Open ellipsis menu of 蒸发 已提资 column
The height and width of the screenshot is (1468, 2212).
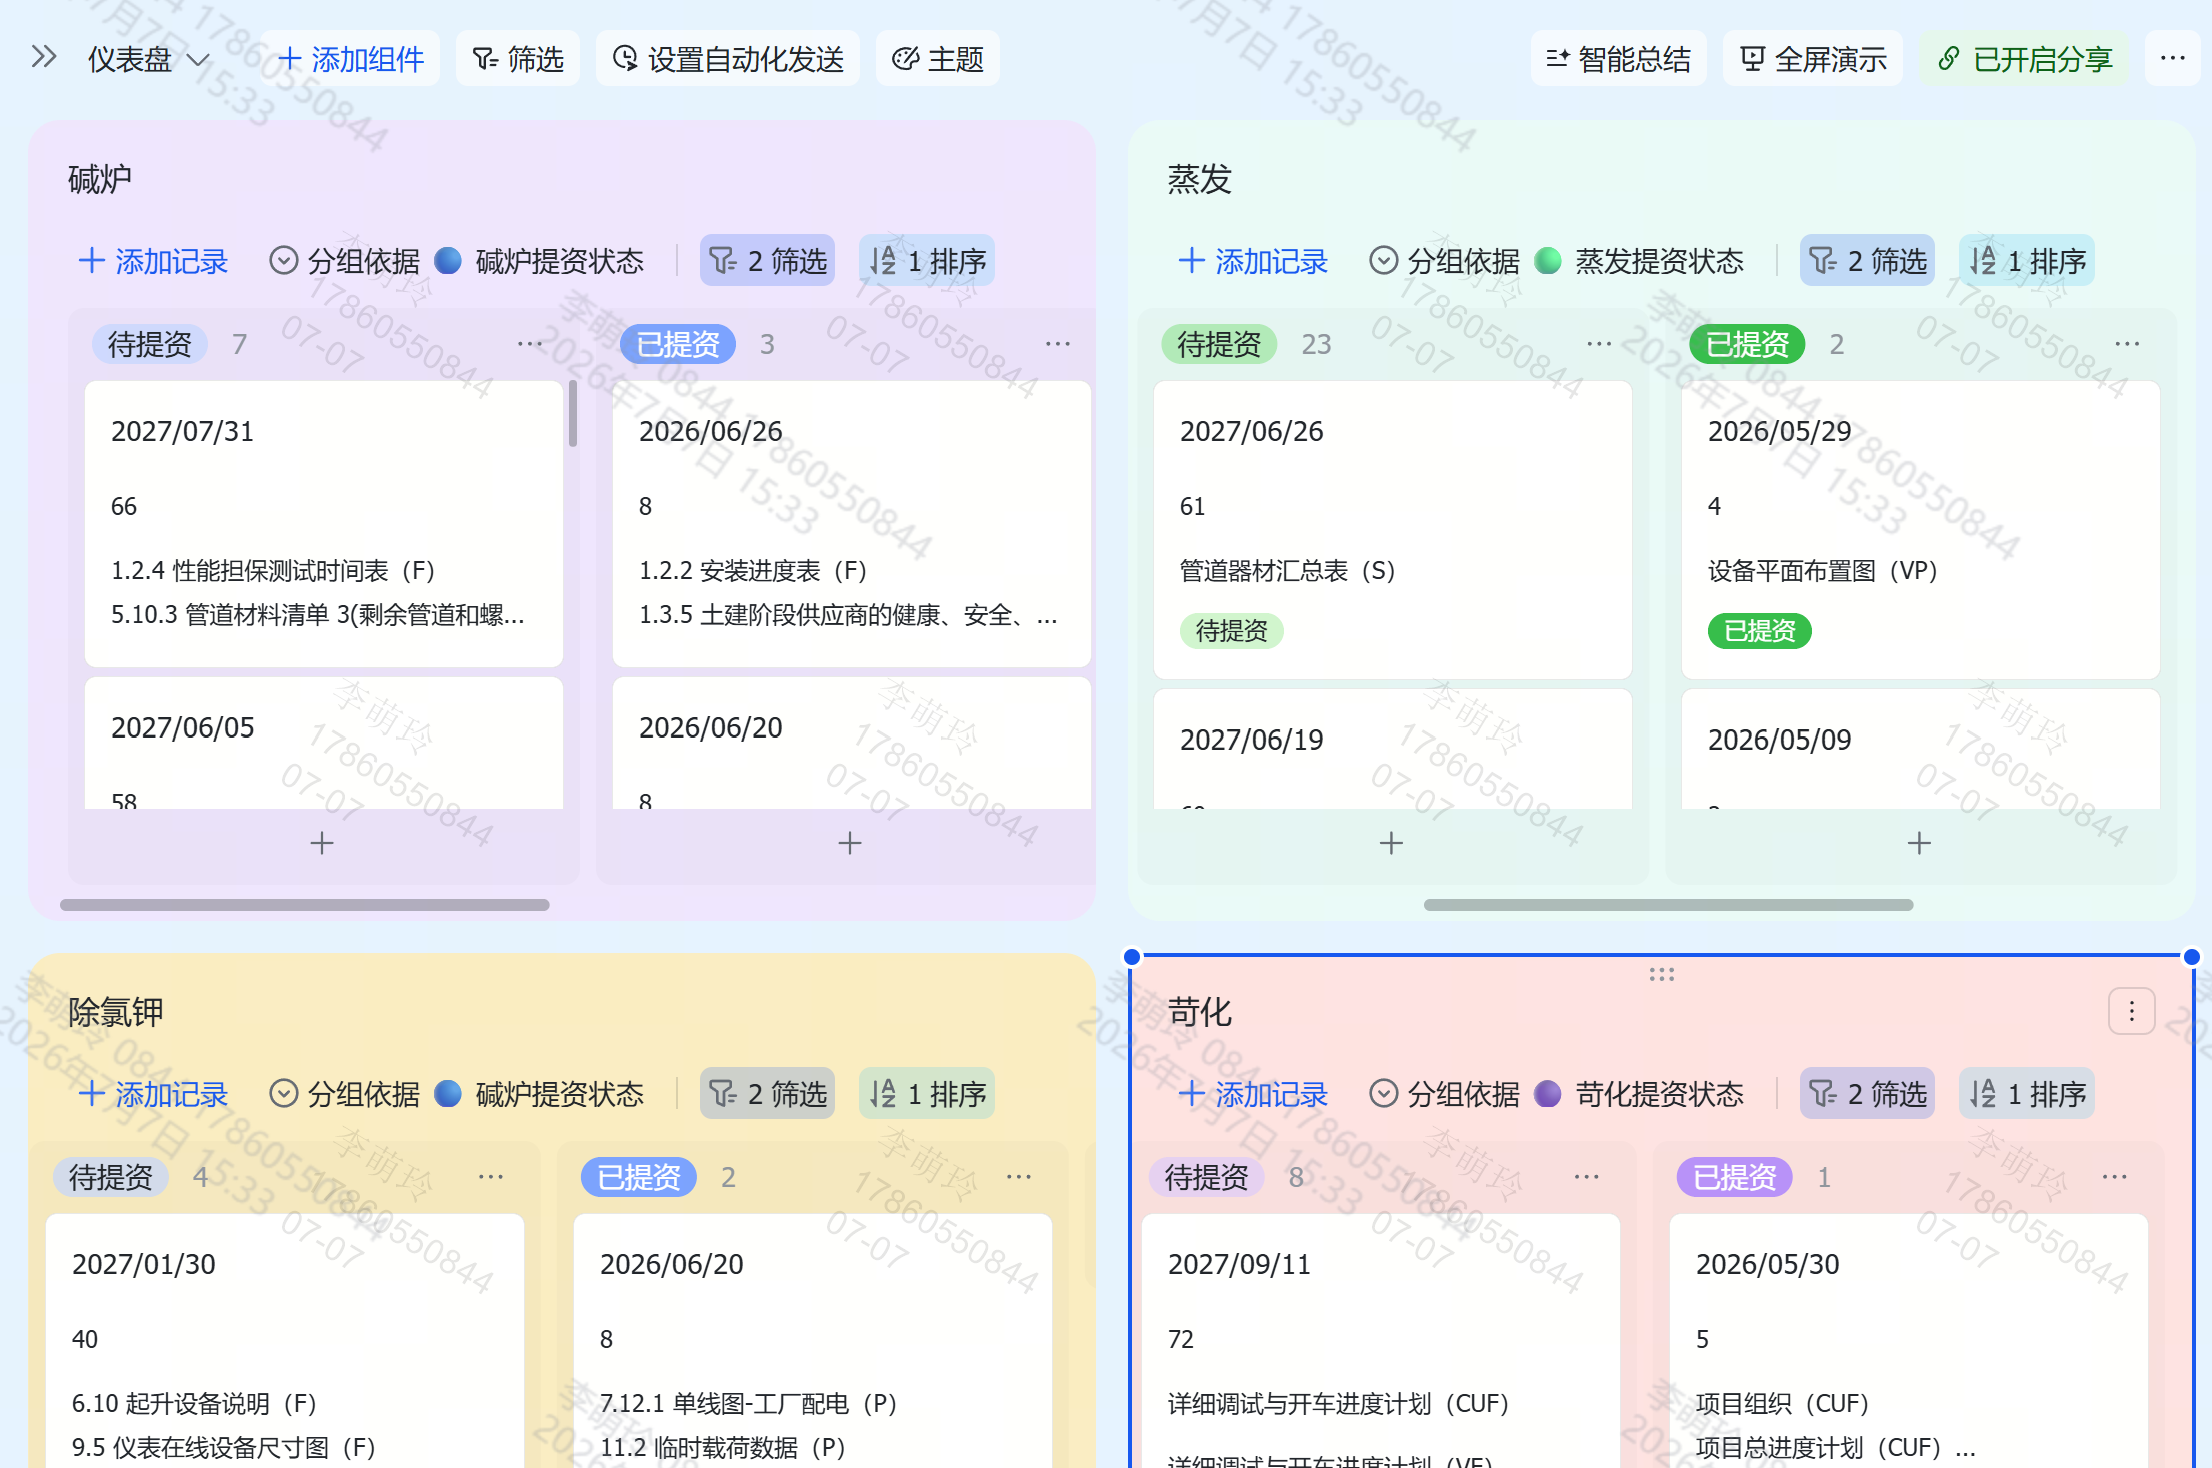2127,344
